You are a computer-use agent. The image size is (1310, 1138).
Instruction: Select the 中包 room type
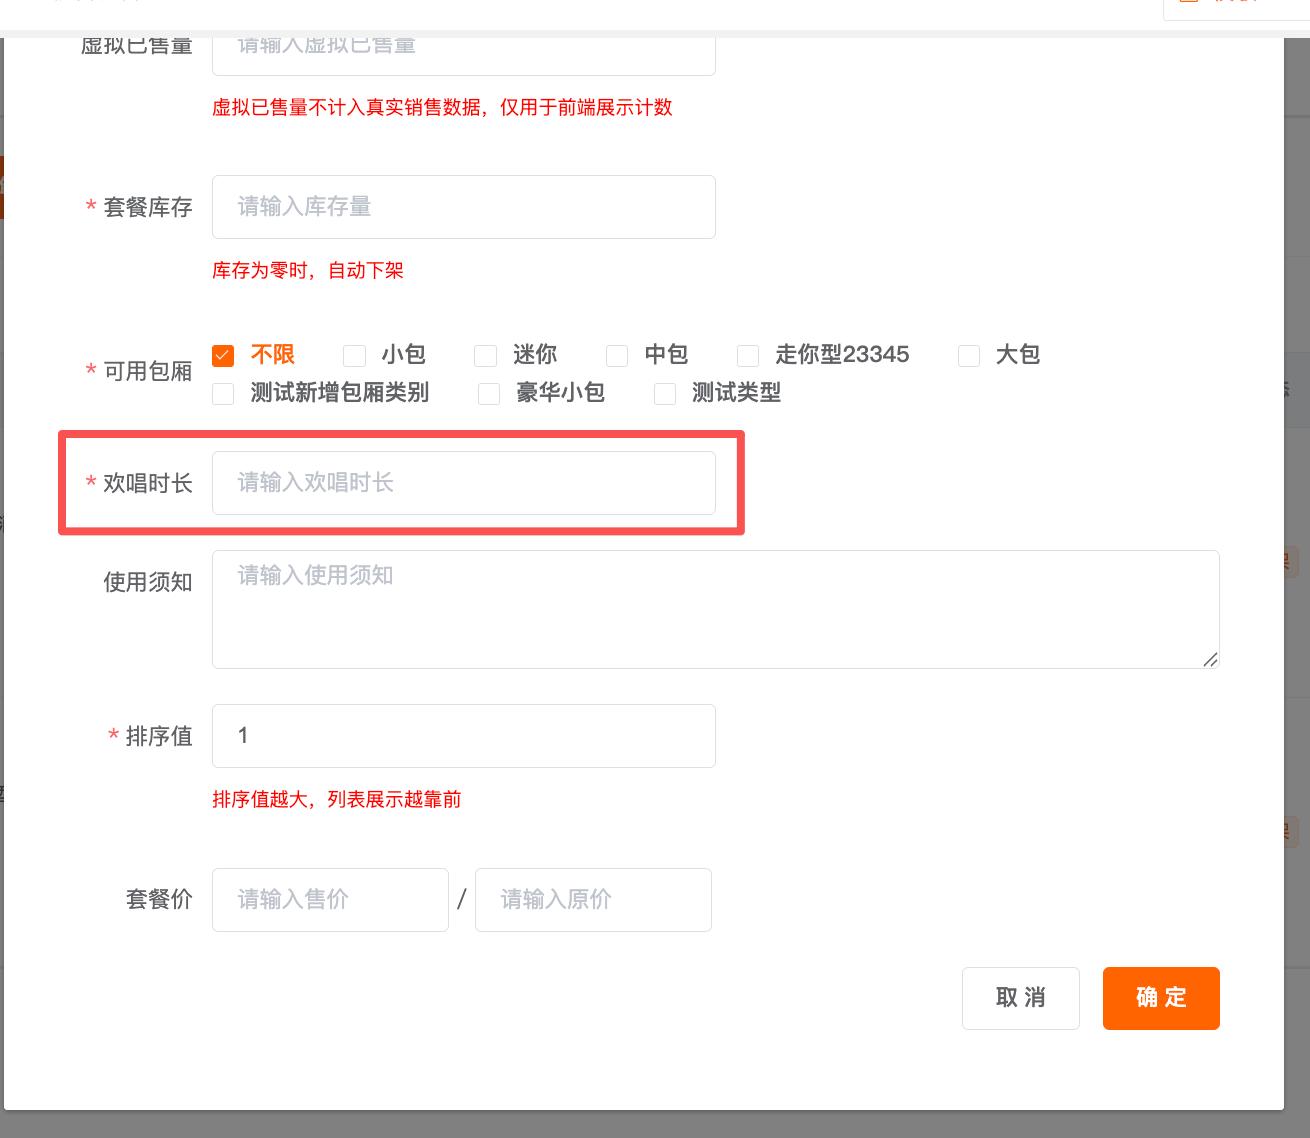[616, 355]
